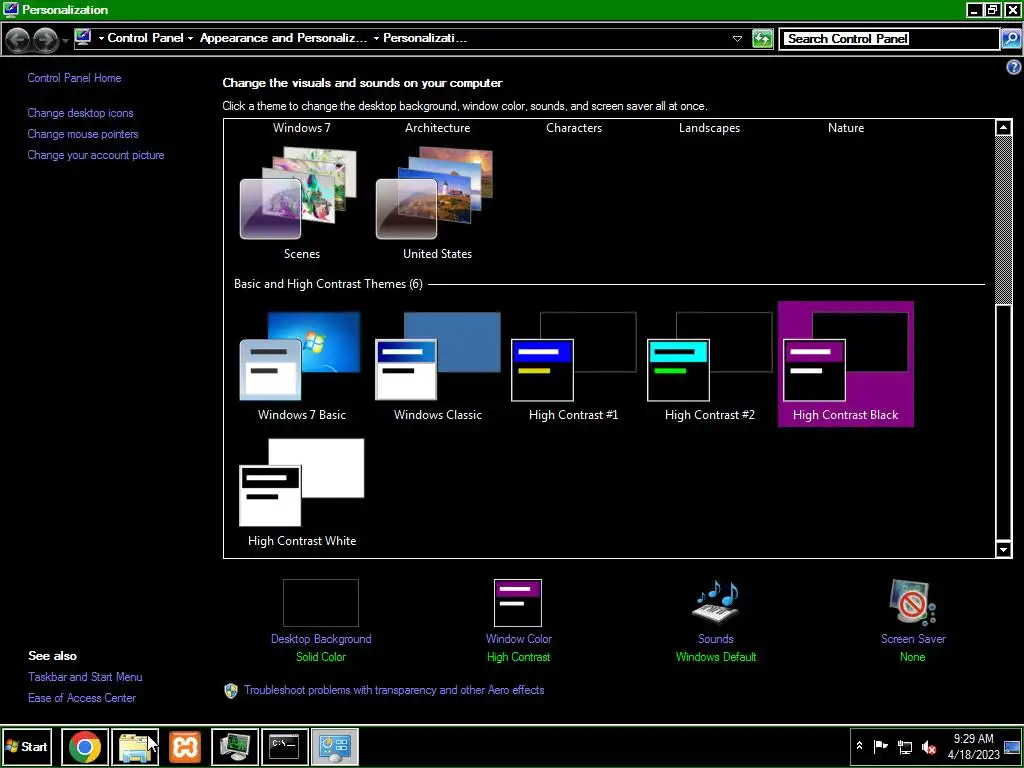Click the Nature theme label
This screenshot has width=1024, height=768.
[x=846, y=128]
